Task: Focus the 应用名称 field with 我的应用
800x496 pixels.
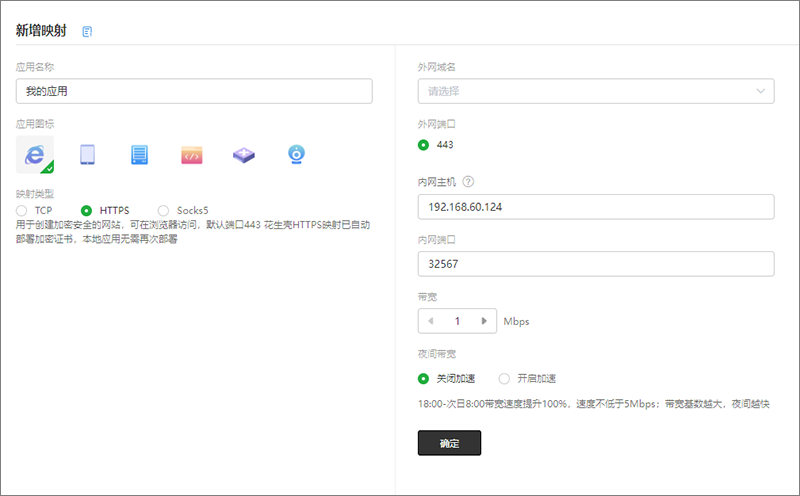Action: click(x=194, y=91)
